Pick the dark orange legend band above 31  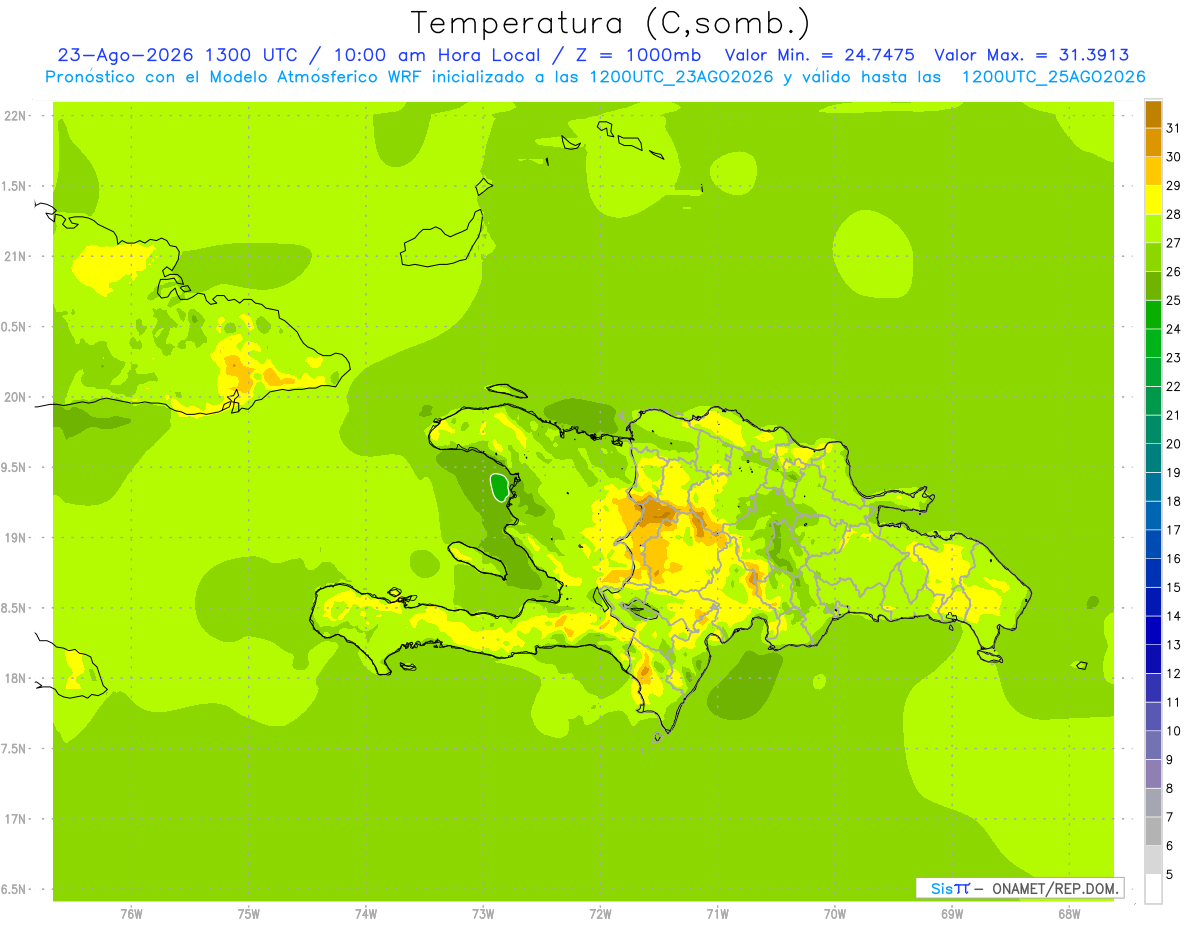[1153, 114]
